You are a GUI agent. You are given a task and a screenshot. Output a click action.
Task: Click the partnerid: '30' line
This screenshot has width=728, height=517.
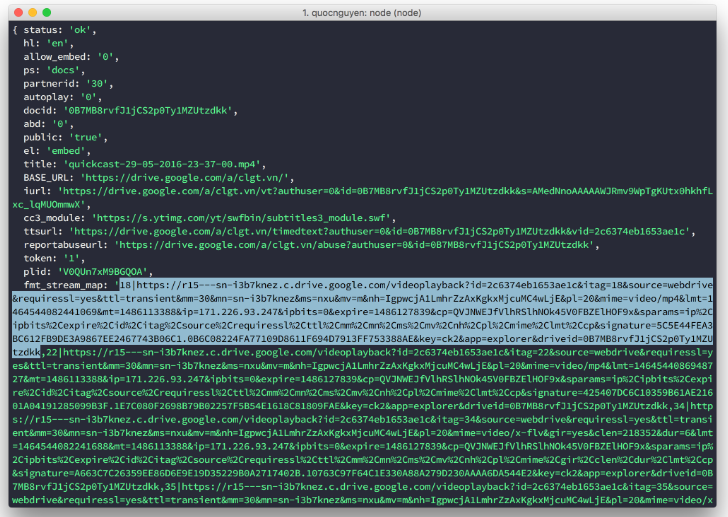click(x=68, y=84)
